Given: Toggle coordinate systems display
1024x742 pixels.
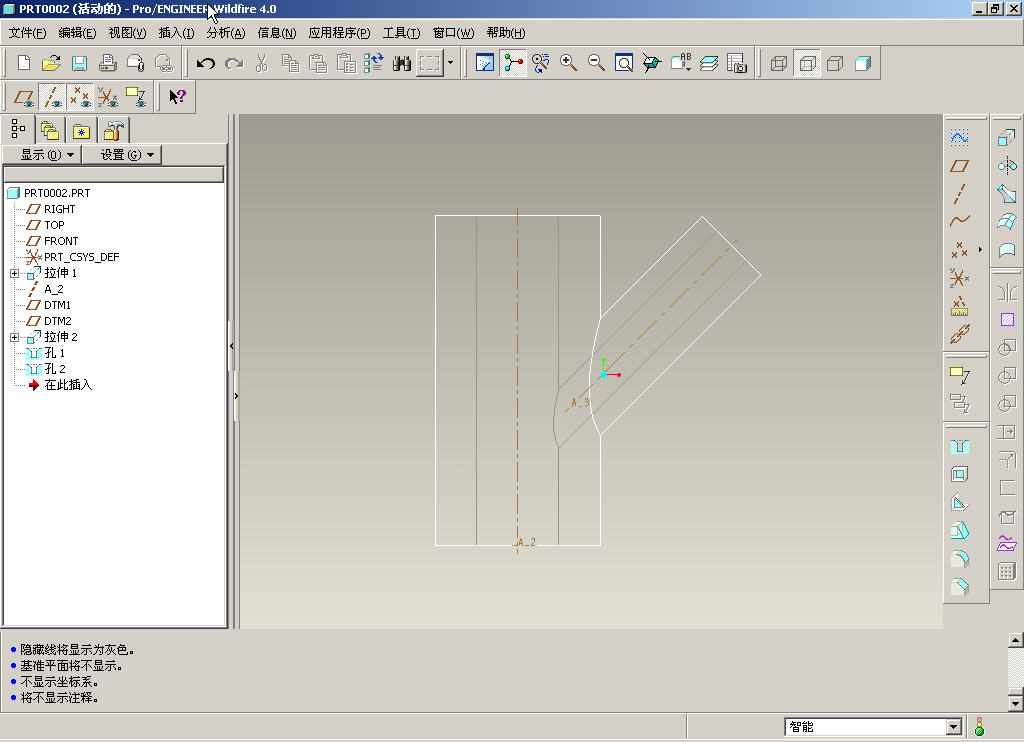Looking at the screenshot, I should click(107, 97).
